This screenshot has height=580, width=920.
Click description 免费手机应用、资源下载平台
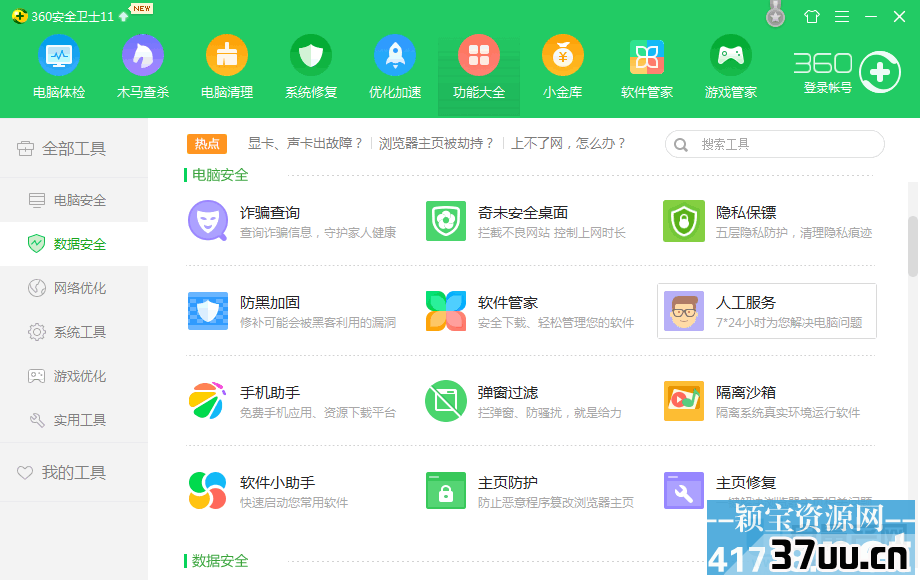pyautogui.click(x=318, y=413)
